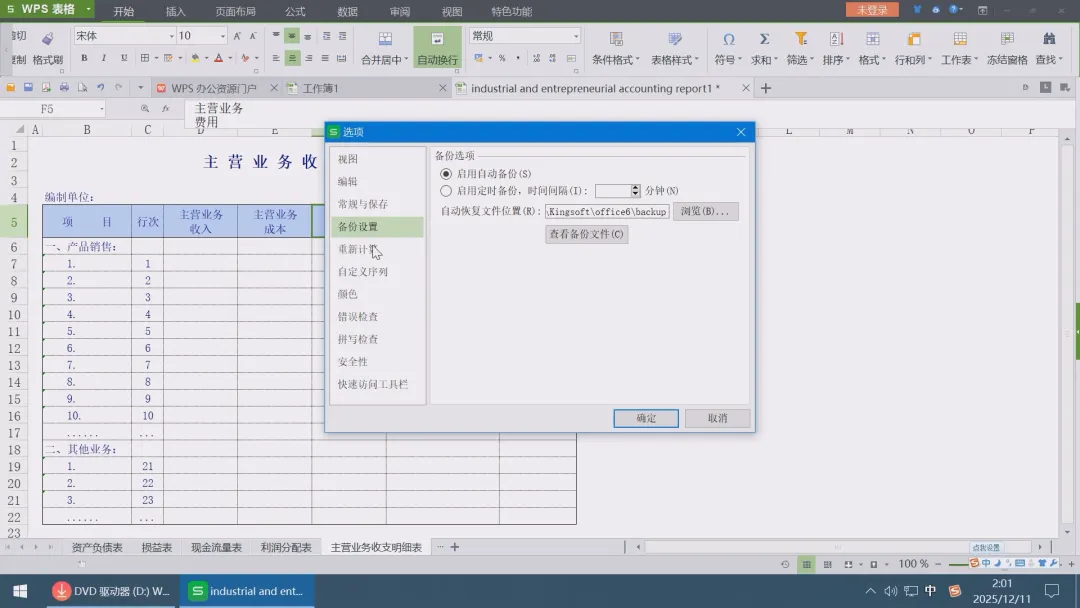Expand the border style dropdown arrow
This screenshot has width=1080, height=608.
click(156, 59)
